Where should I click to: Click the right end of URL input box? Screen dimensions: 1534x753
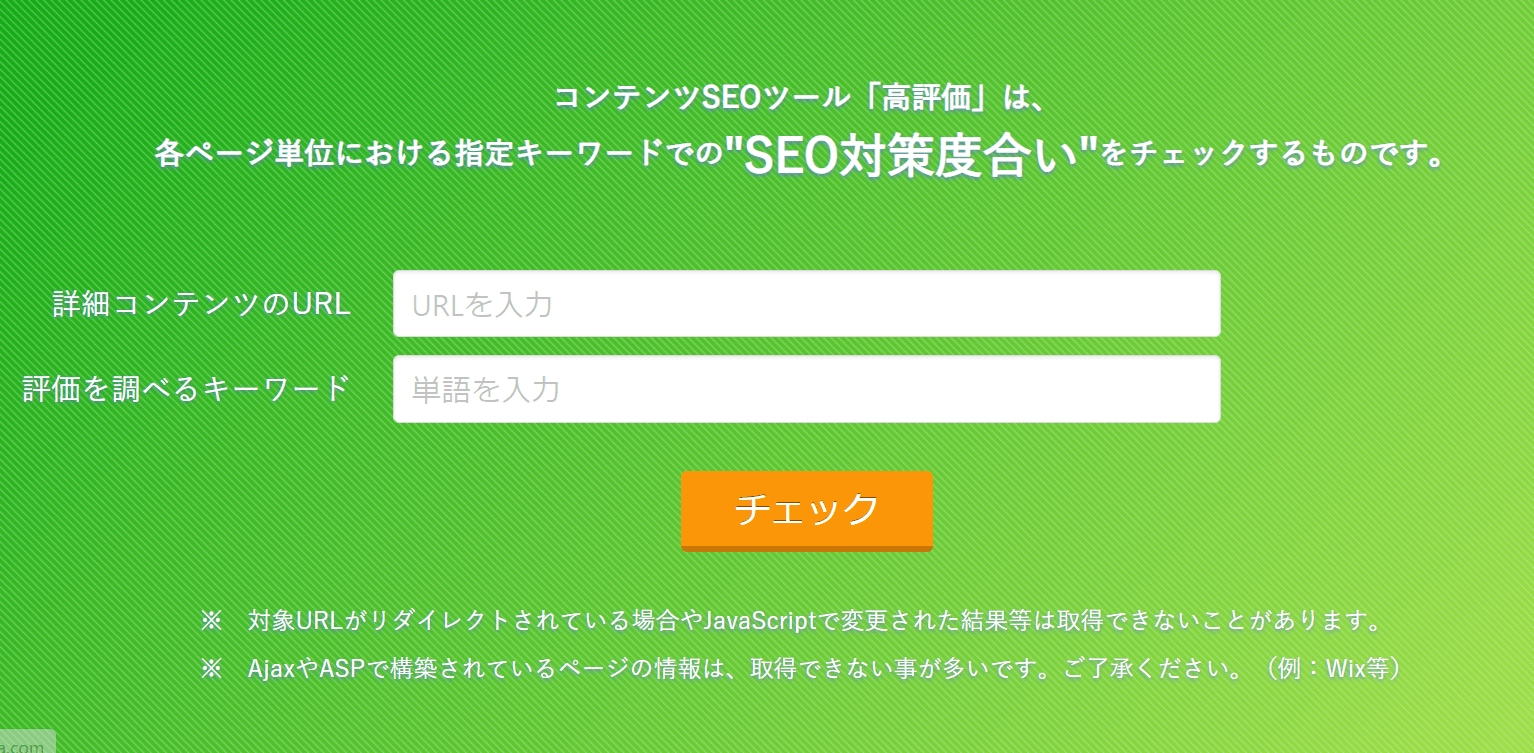point(1200,304)
